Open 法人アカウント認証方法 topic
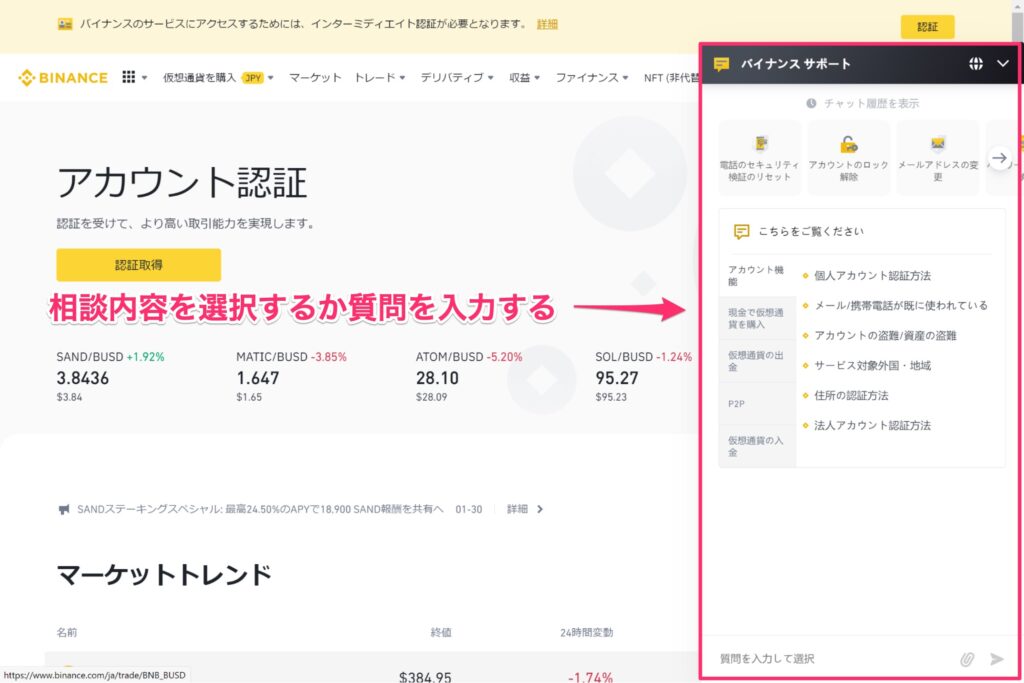The width and height of the screenshot is (1024, 683). pyautogui.click(x=872, y=426)
